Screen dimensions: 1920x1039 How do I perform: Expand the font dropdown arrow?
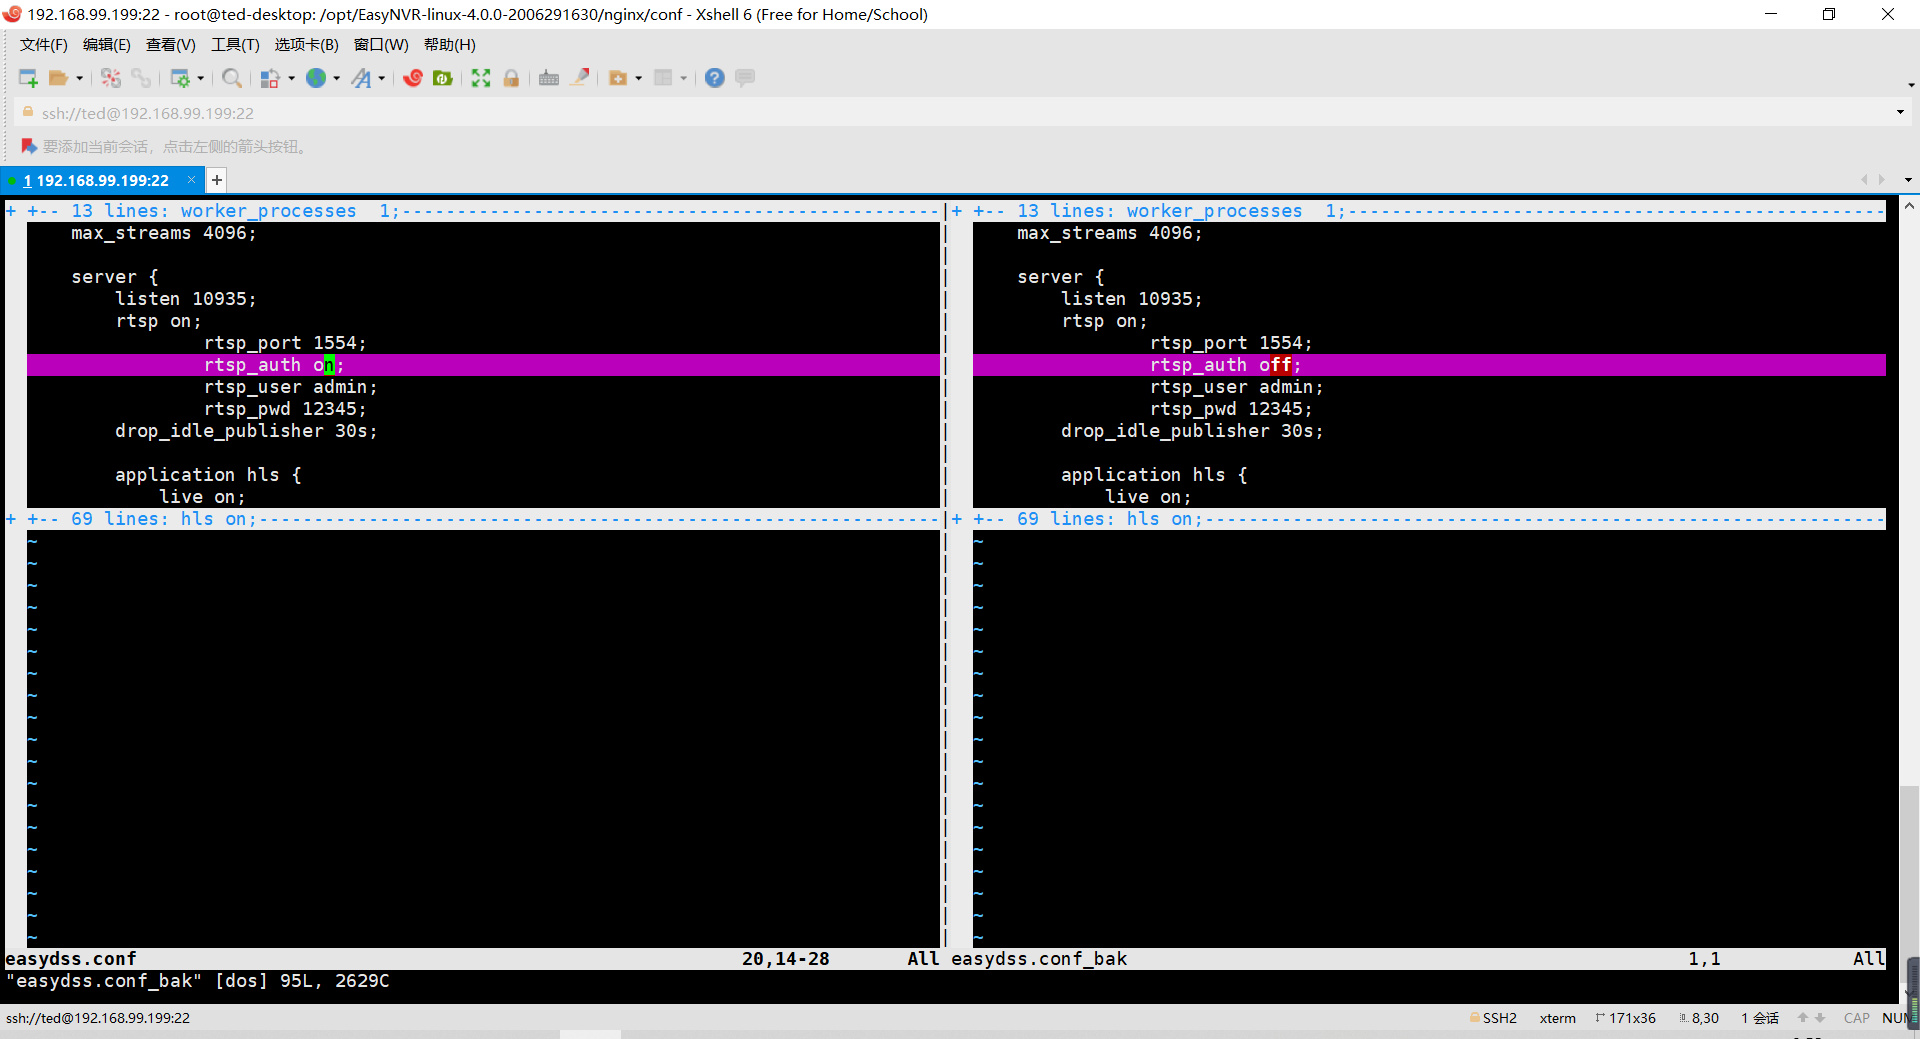click(382, 78)
